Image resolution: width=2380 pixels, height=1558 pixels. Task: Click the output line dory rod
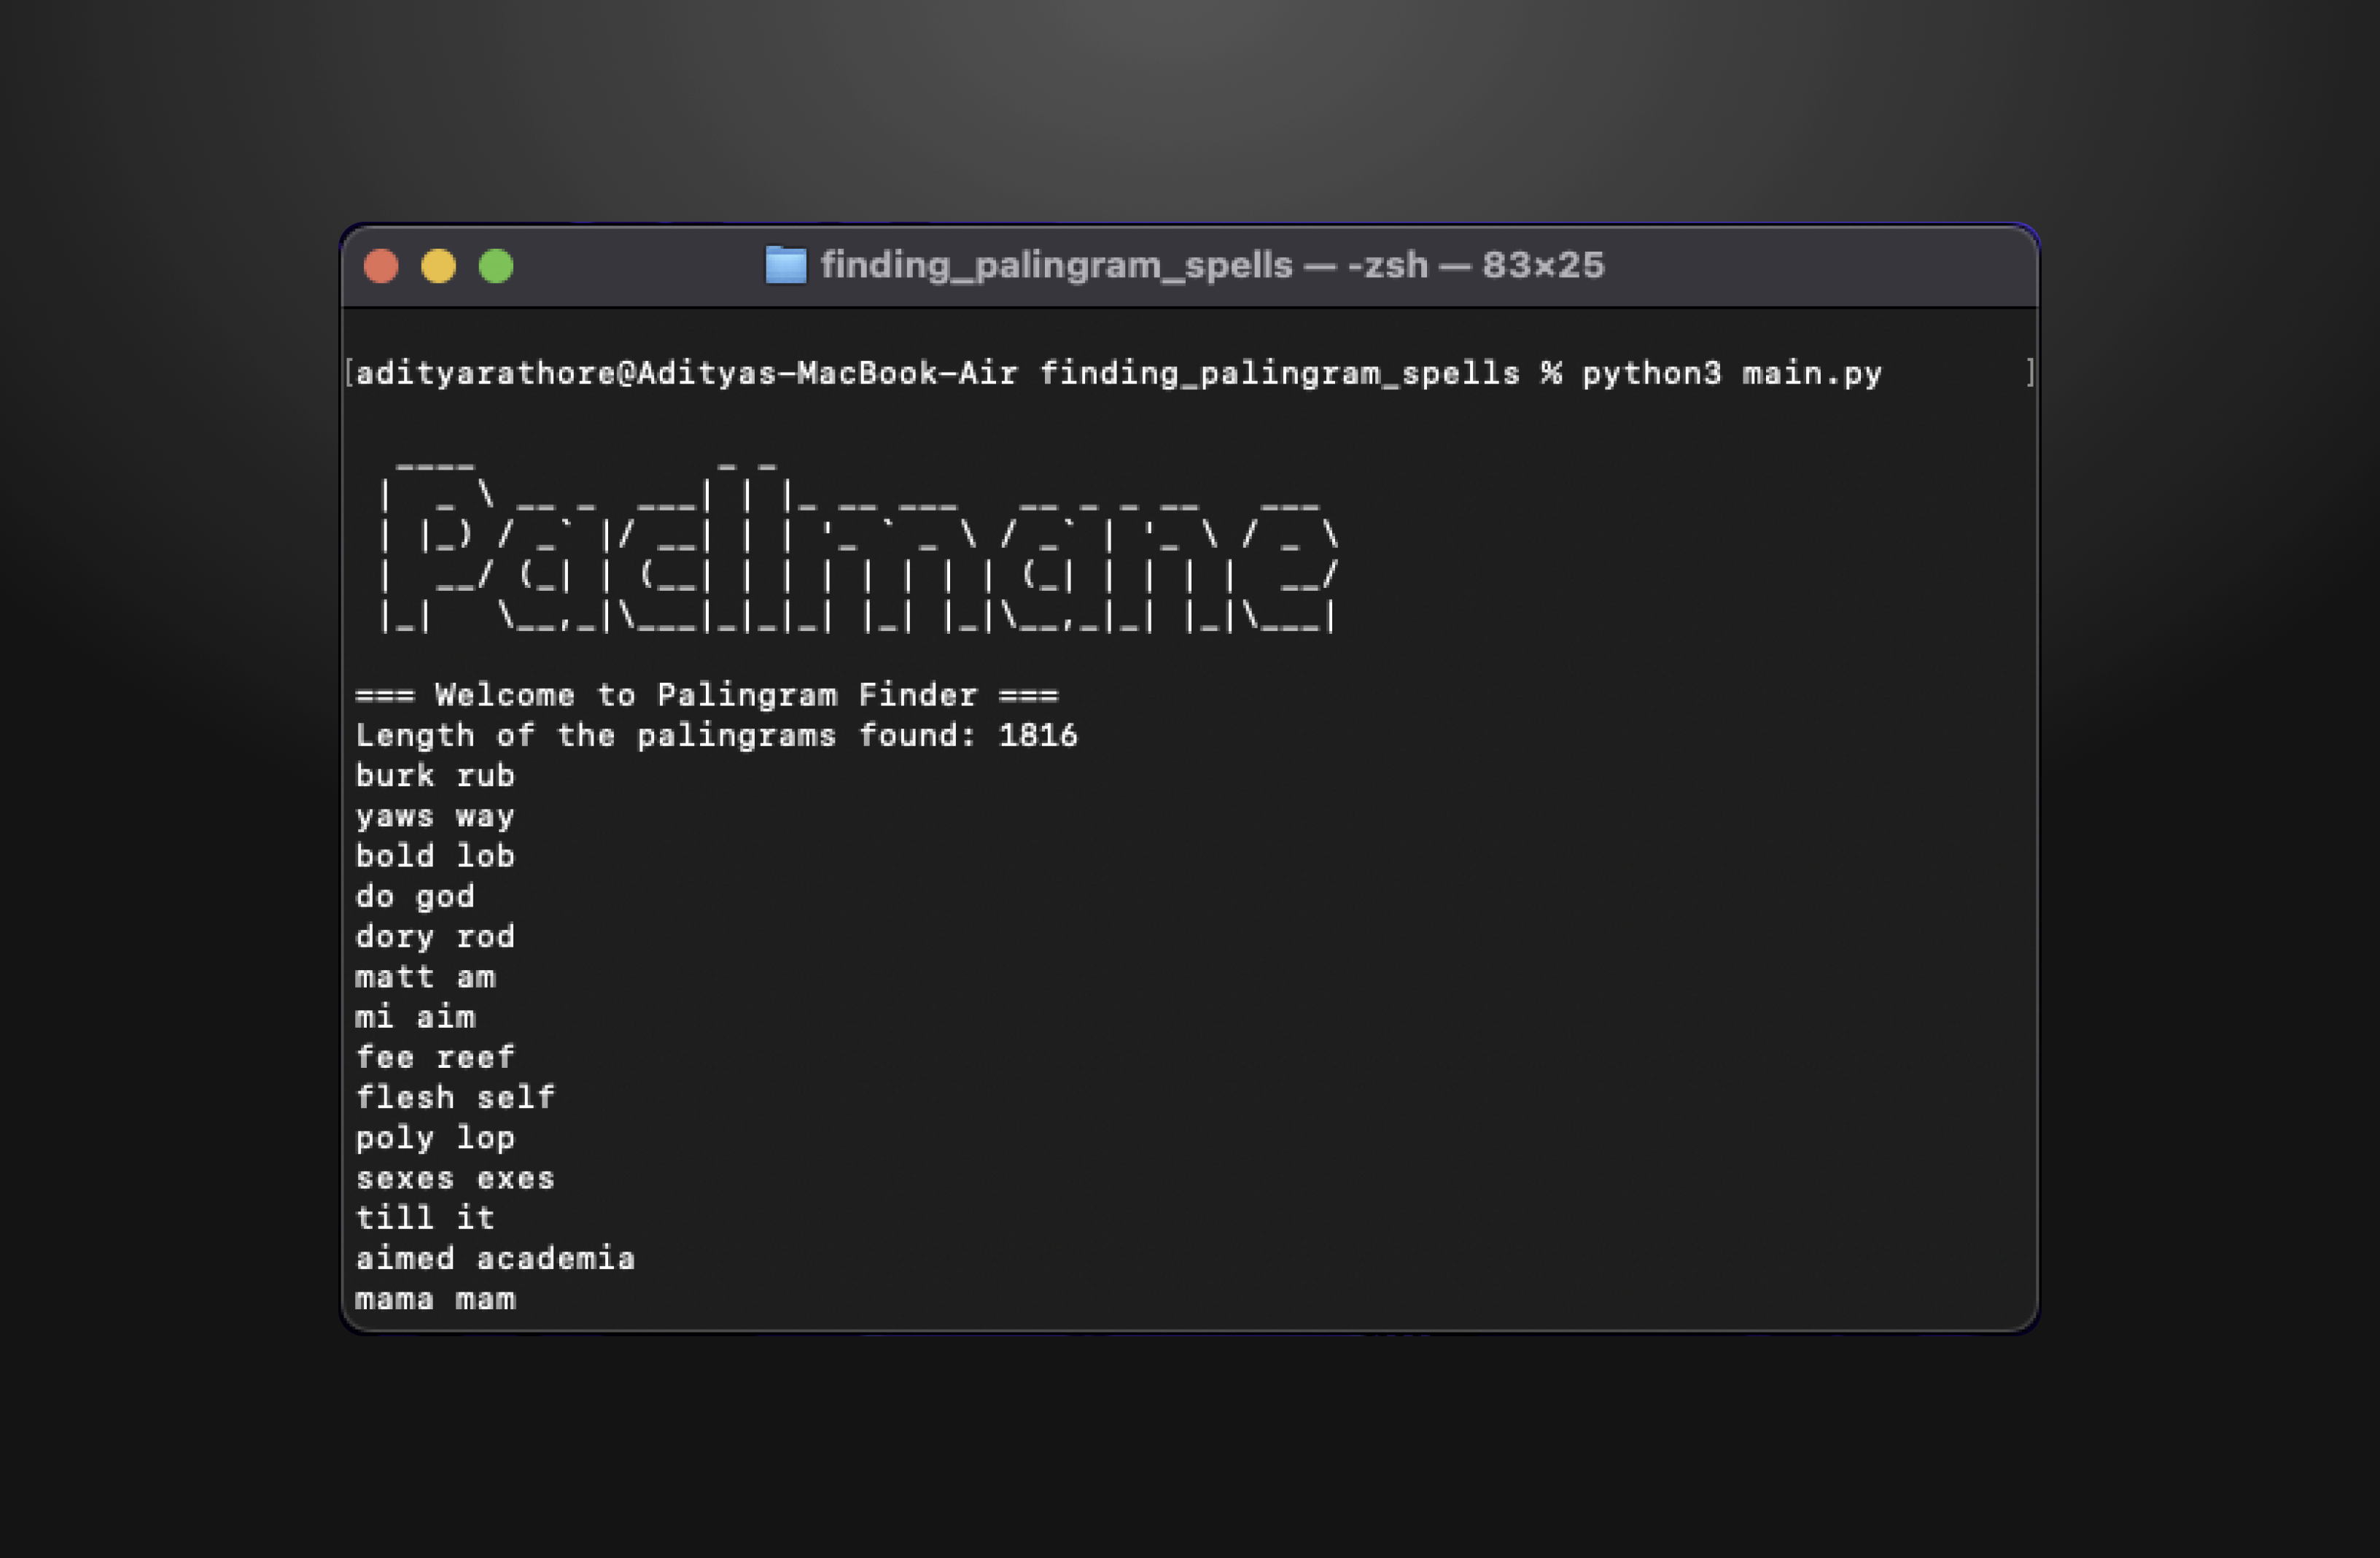tap(435, 937)
